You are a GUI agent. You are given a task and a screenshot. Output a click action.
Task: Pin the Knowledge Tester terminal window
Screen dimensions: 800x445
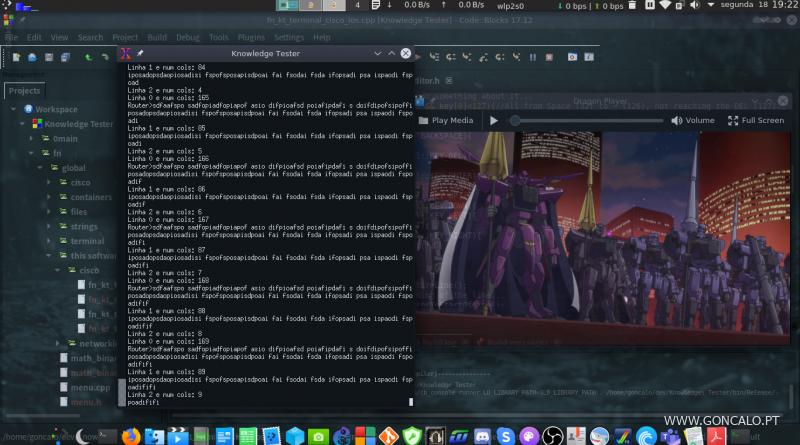(x=140, y=53)
